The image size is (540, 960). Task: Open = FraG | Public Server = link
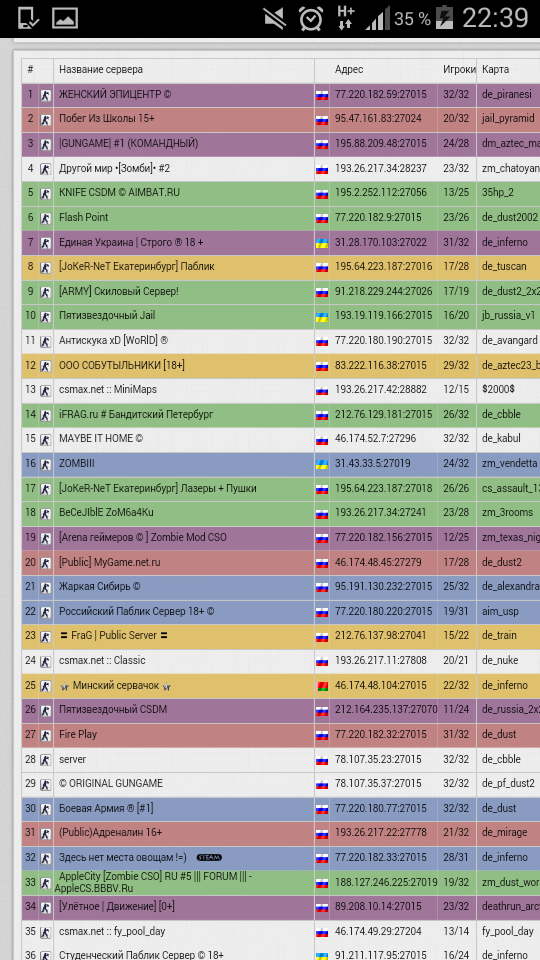[113, 636]
